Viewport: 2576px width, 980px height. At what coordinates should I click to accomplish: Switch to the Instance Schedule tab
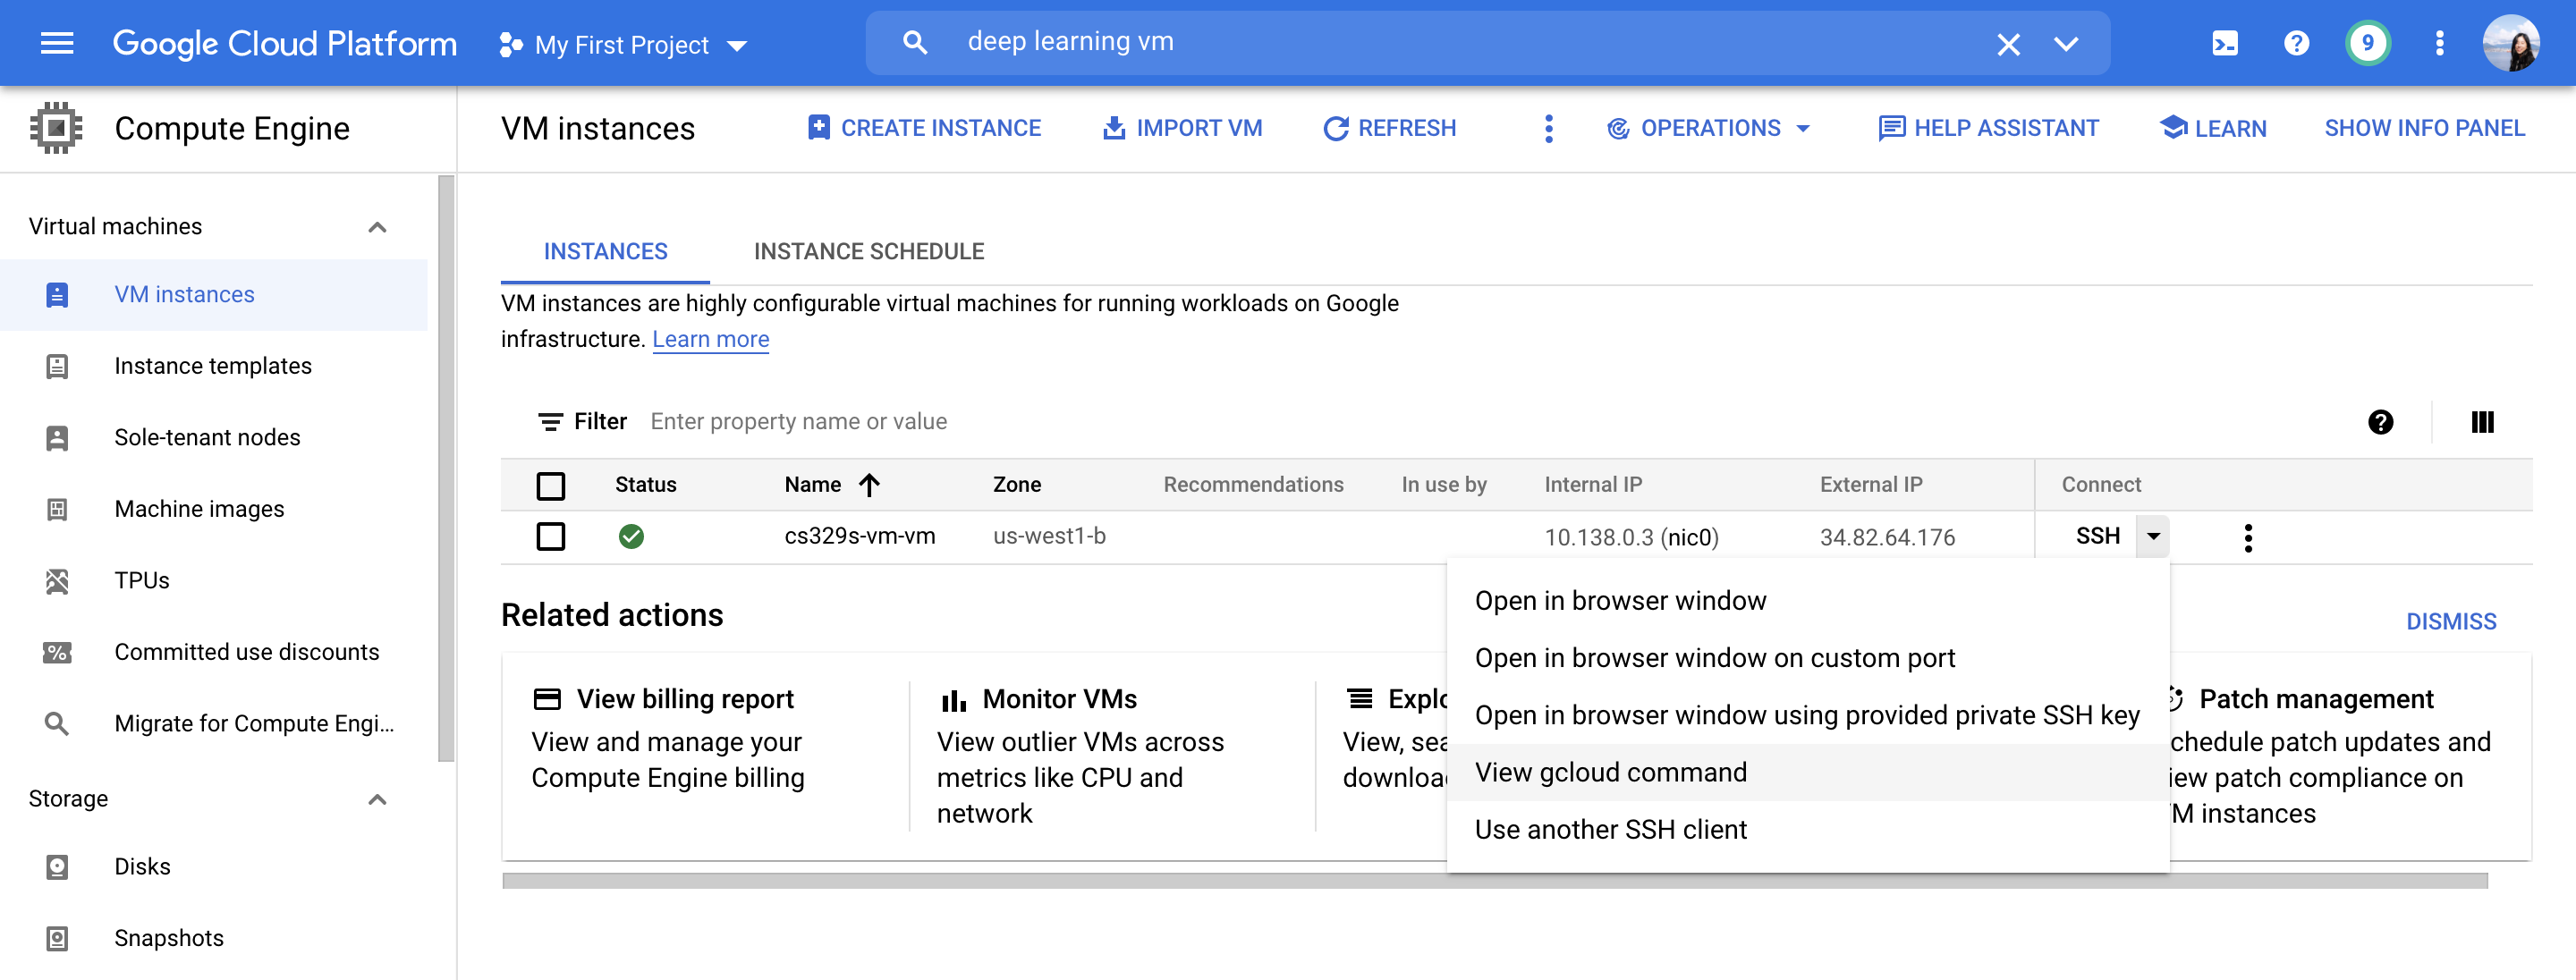[x=868, y=252]
